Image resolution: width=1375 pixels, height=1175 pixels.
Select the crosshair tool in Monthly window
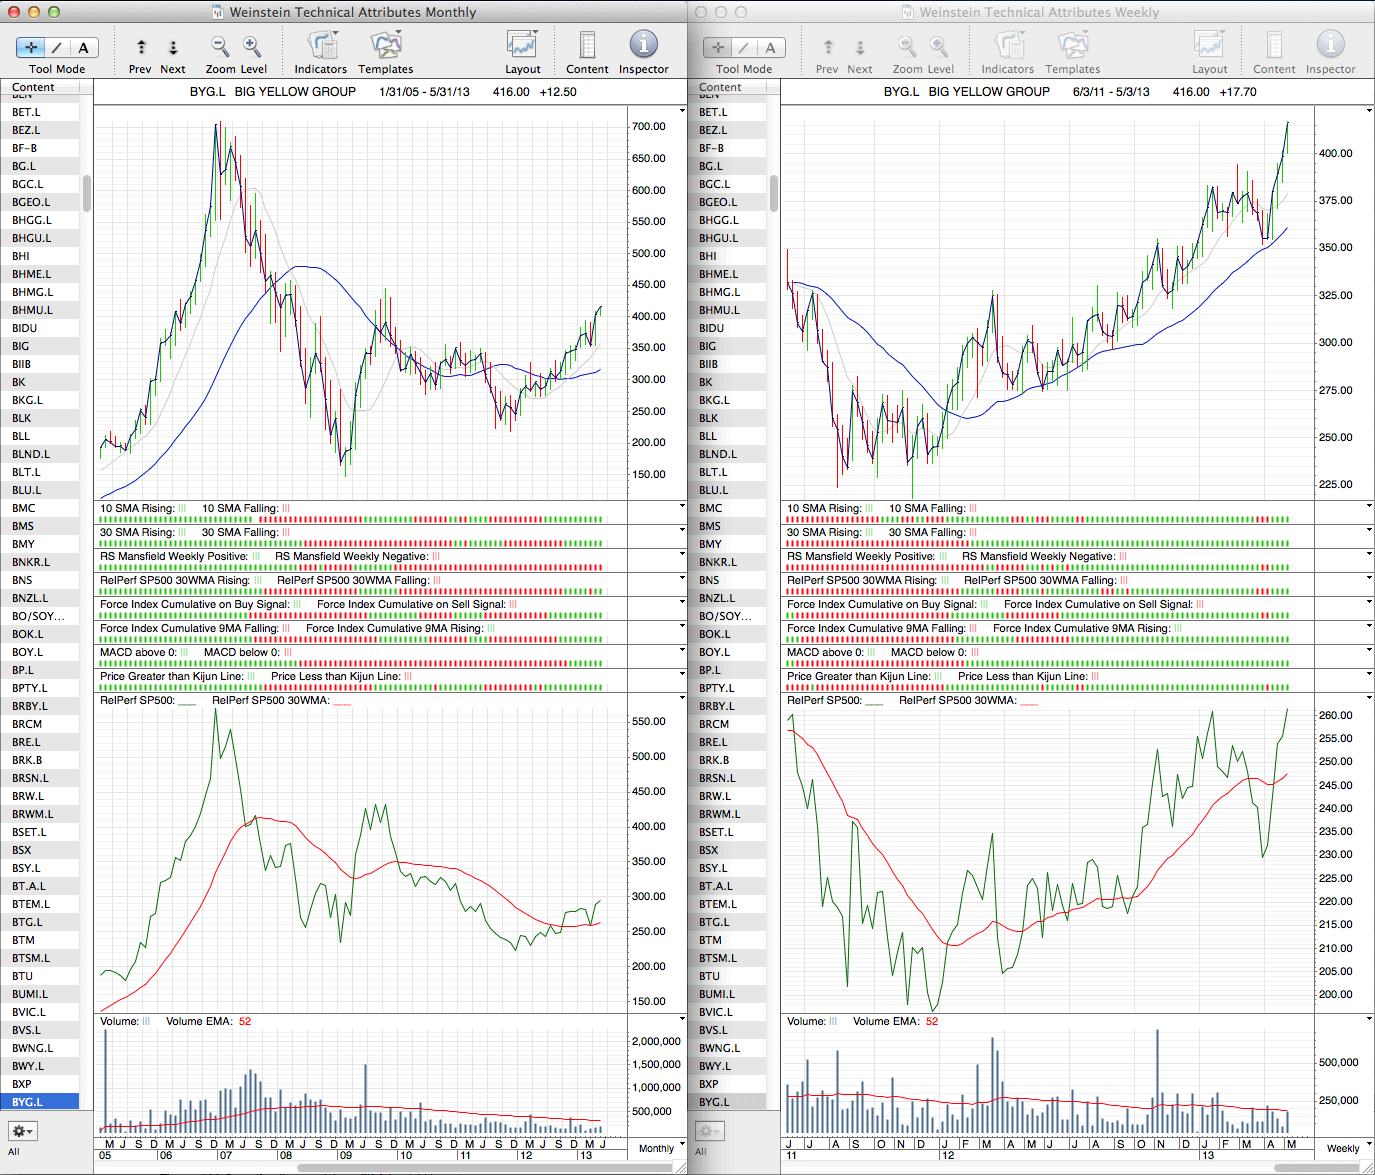pos(31,47)
